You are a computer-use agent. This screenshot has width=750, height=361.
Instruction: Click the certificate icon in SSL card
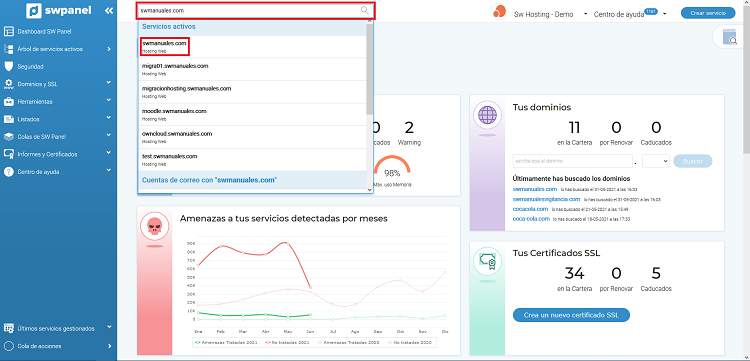point(487,261)
